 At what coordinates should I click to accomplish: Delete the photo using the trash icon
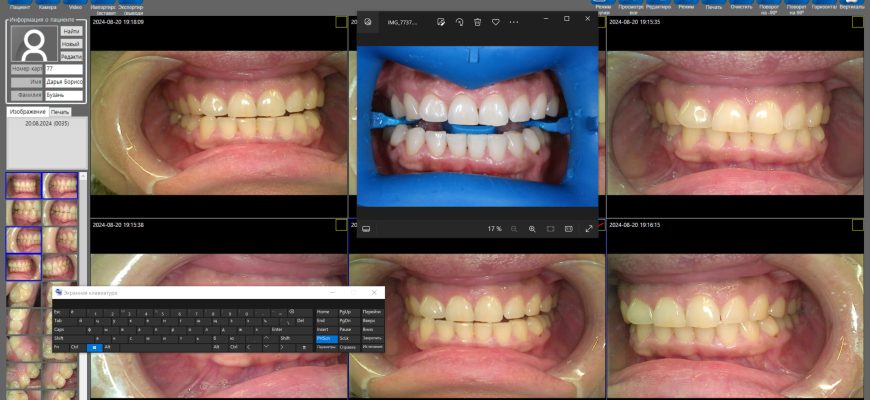click(477, 21)
